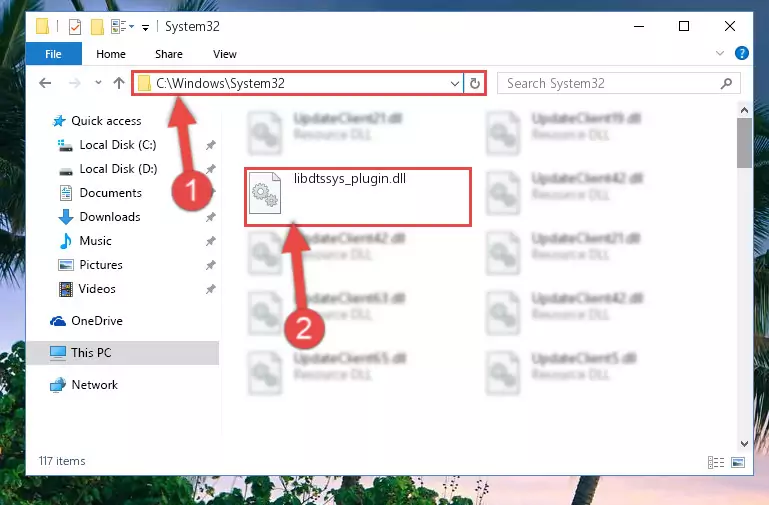The height and width of the screenshot is (505, 769).
Task: Select OneDrive in navigation pane
Action: [x=97, y=321]
